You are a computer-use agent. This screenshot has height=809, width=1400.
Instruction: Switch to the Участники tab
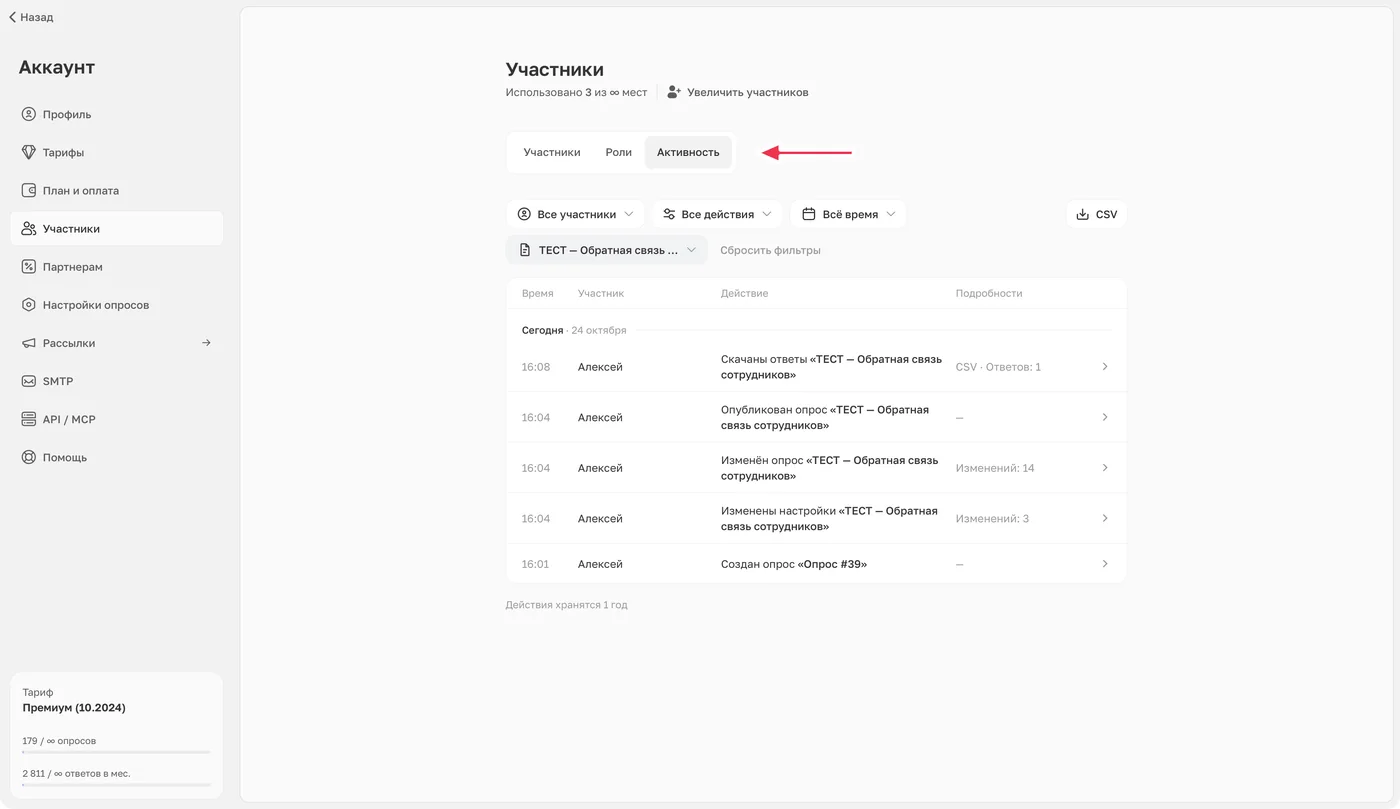[552, 152]
